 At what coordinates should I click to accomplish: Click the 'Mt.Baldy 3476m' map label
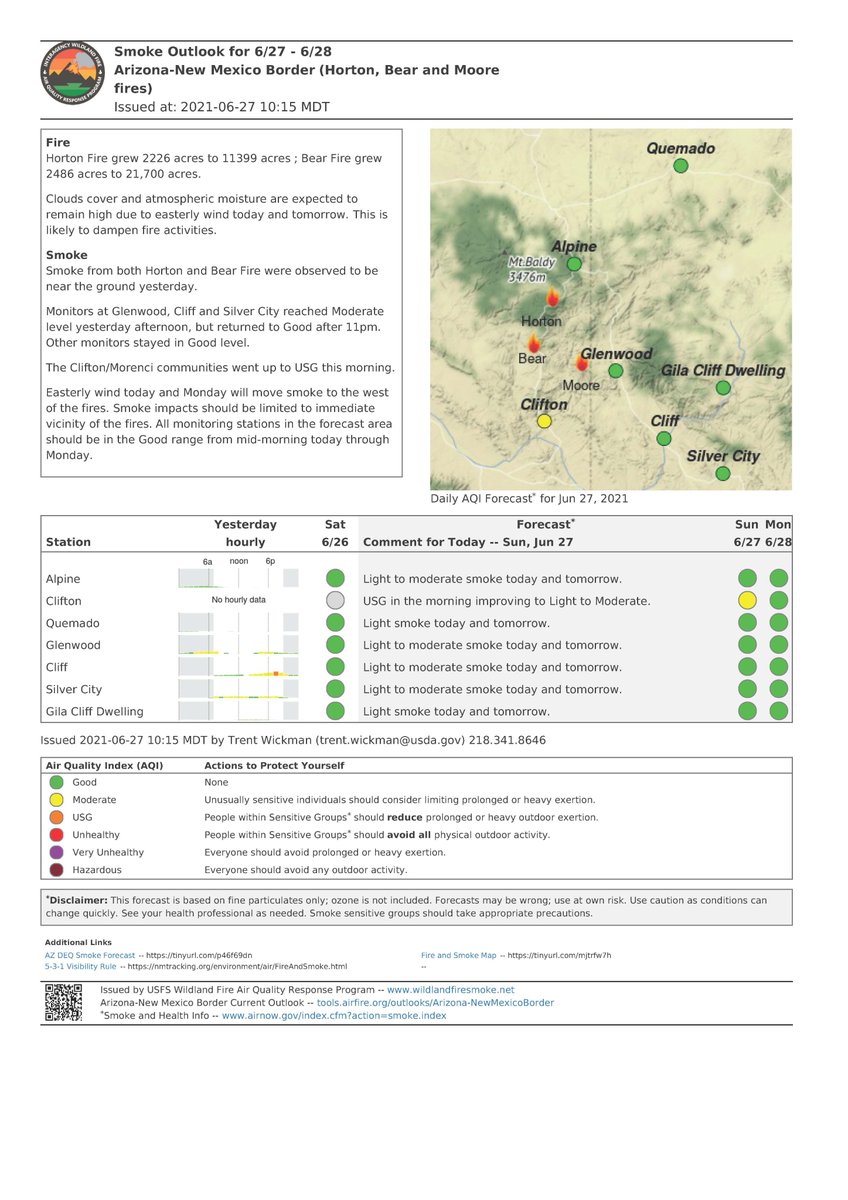point(529,269)
